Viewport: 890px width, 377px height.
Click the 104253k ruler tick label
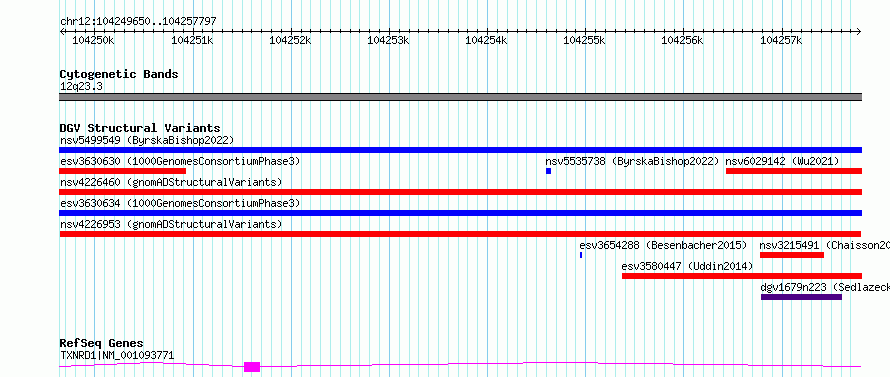tap(389, 40)
